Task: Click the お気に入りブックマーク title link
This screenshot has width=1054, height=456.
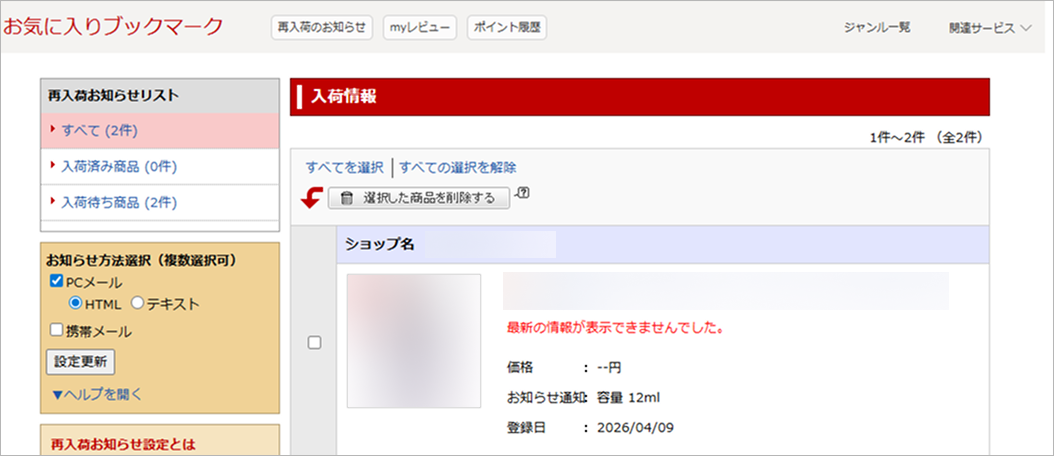Action: click(113, 26)
